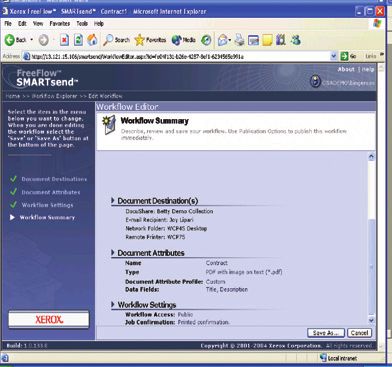Click 'PDF with image on text (*.pdf)' value

[244, 272]
